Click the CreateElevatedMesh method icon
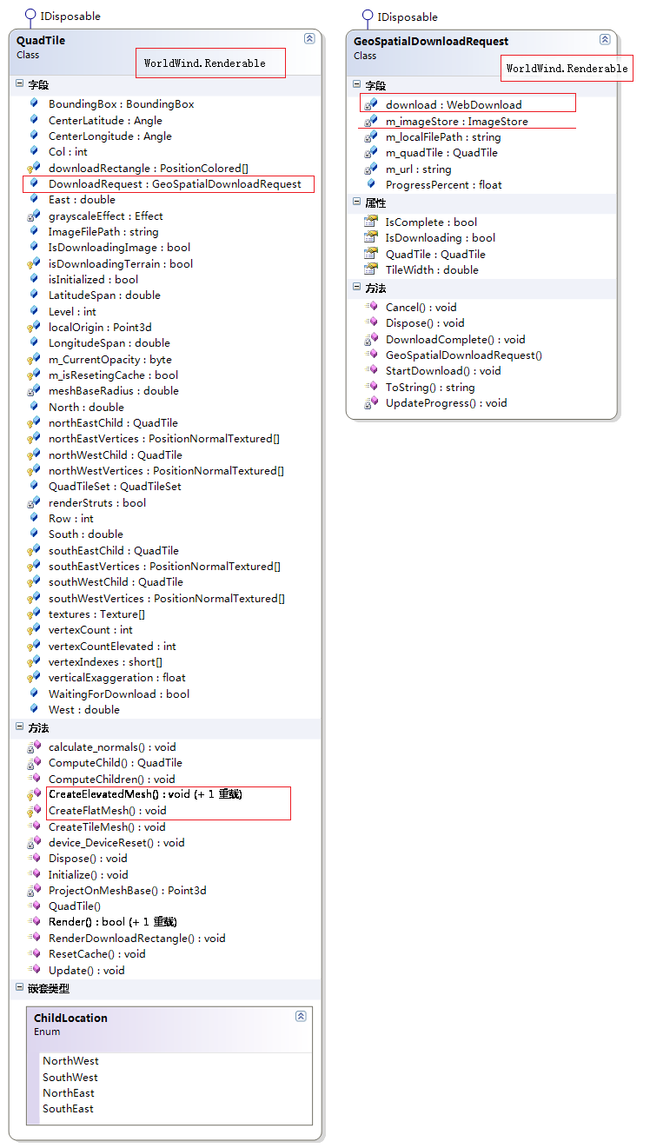 (34, 794)
